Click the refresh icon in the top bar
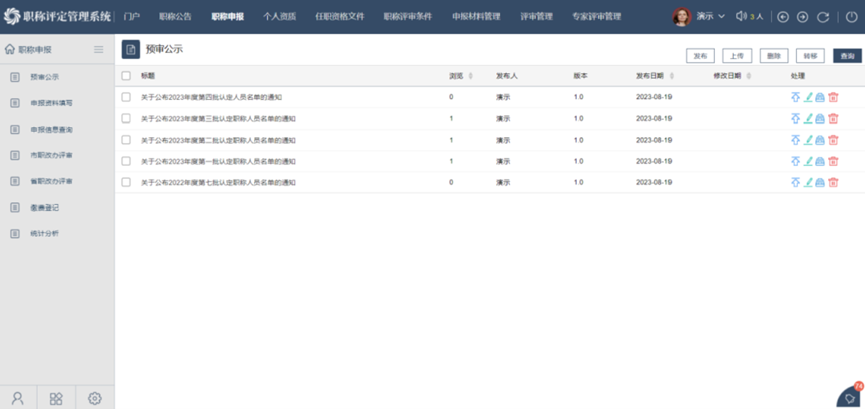Viewport: 865px width, 409px height. [x=822, y=17]
